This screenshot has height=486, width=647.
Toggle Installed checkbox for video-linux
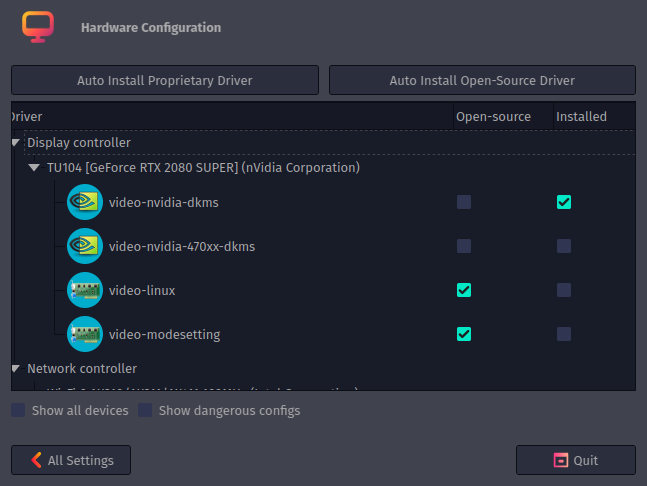[564, 290]
